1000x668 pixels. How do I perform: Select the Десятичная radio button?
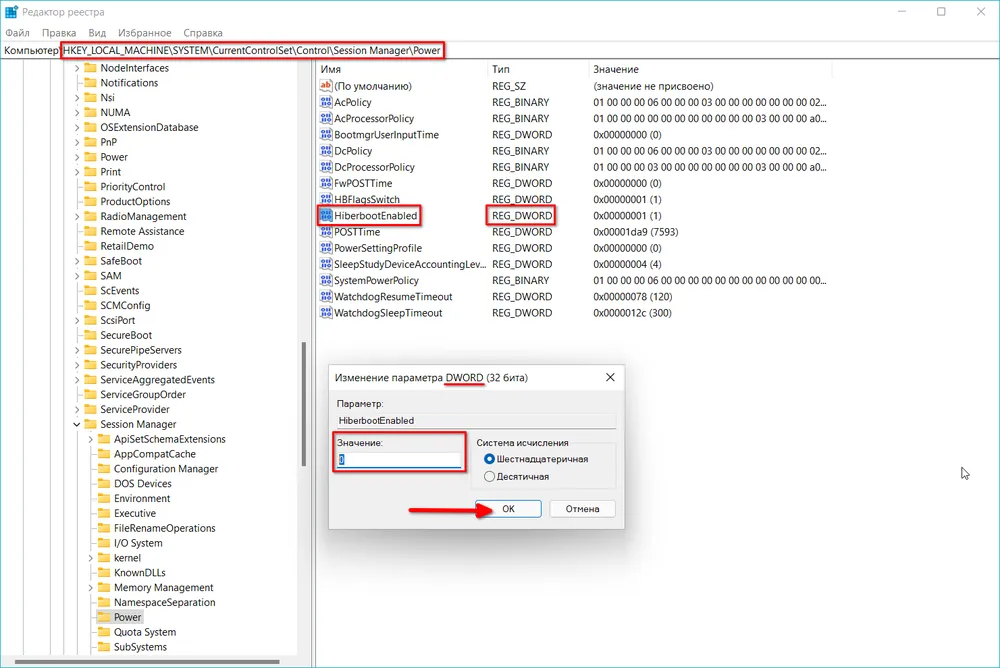click(x=489, y=477)
